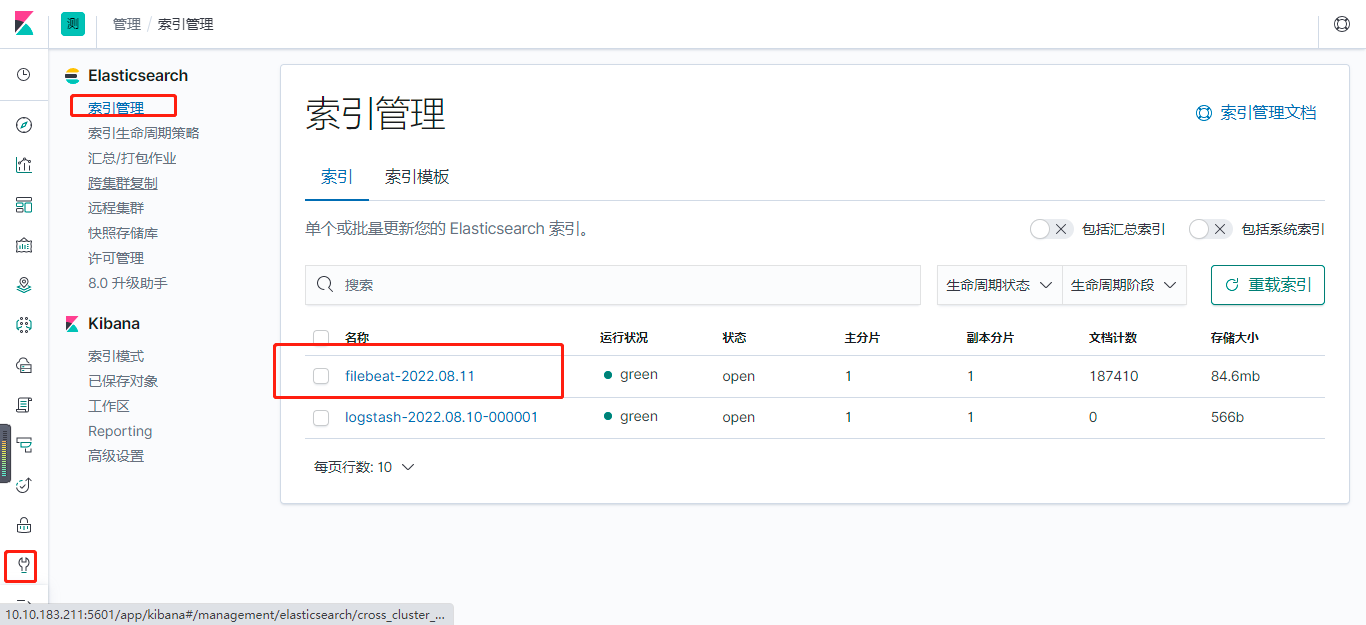The image size is (1366, 625).
Task: Select 已保存对象 under Kibana
Action: point(123,381)
